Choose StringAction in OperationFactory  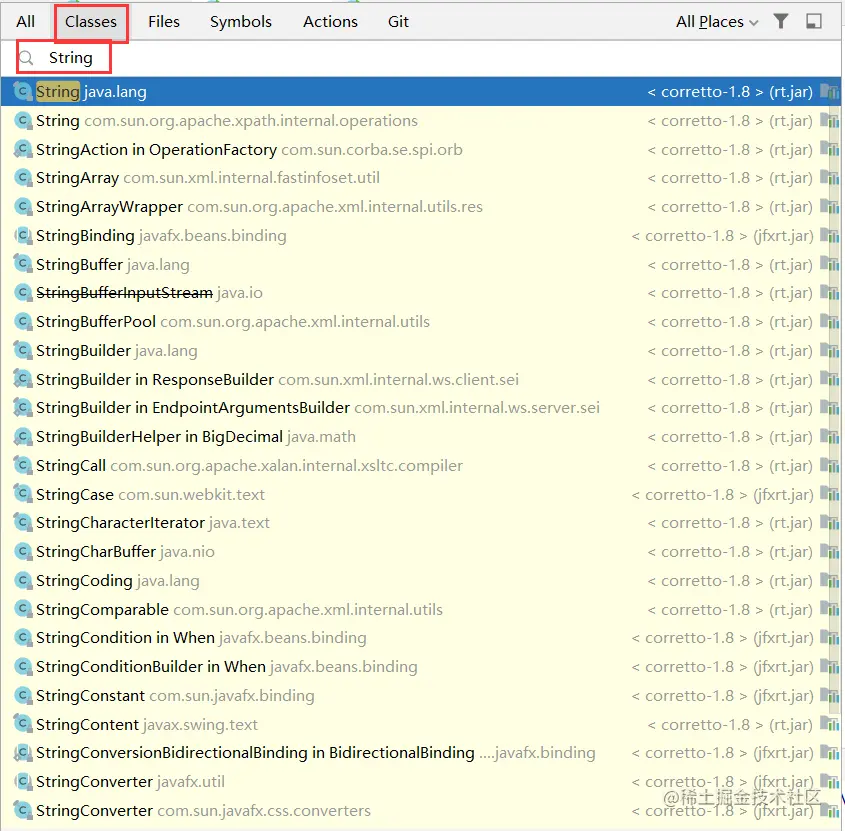[x=420, y=149]
